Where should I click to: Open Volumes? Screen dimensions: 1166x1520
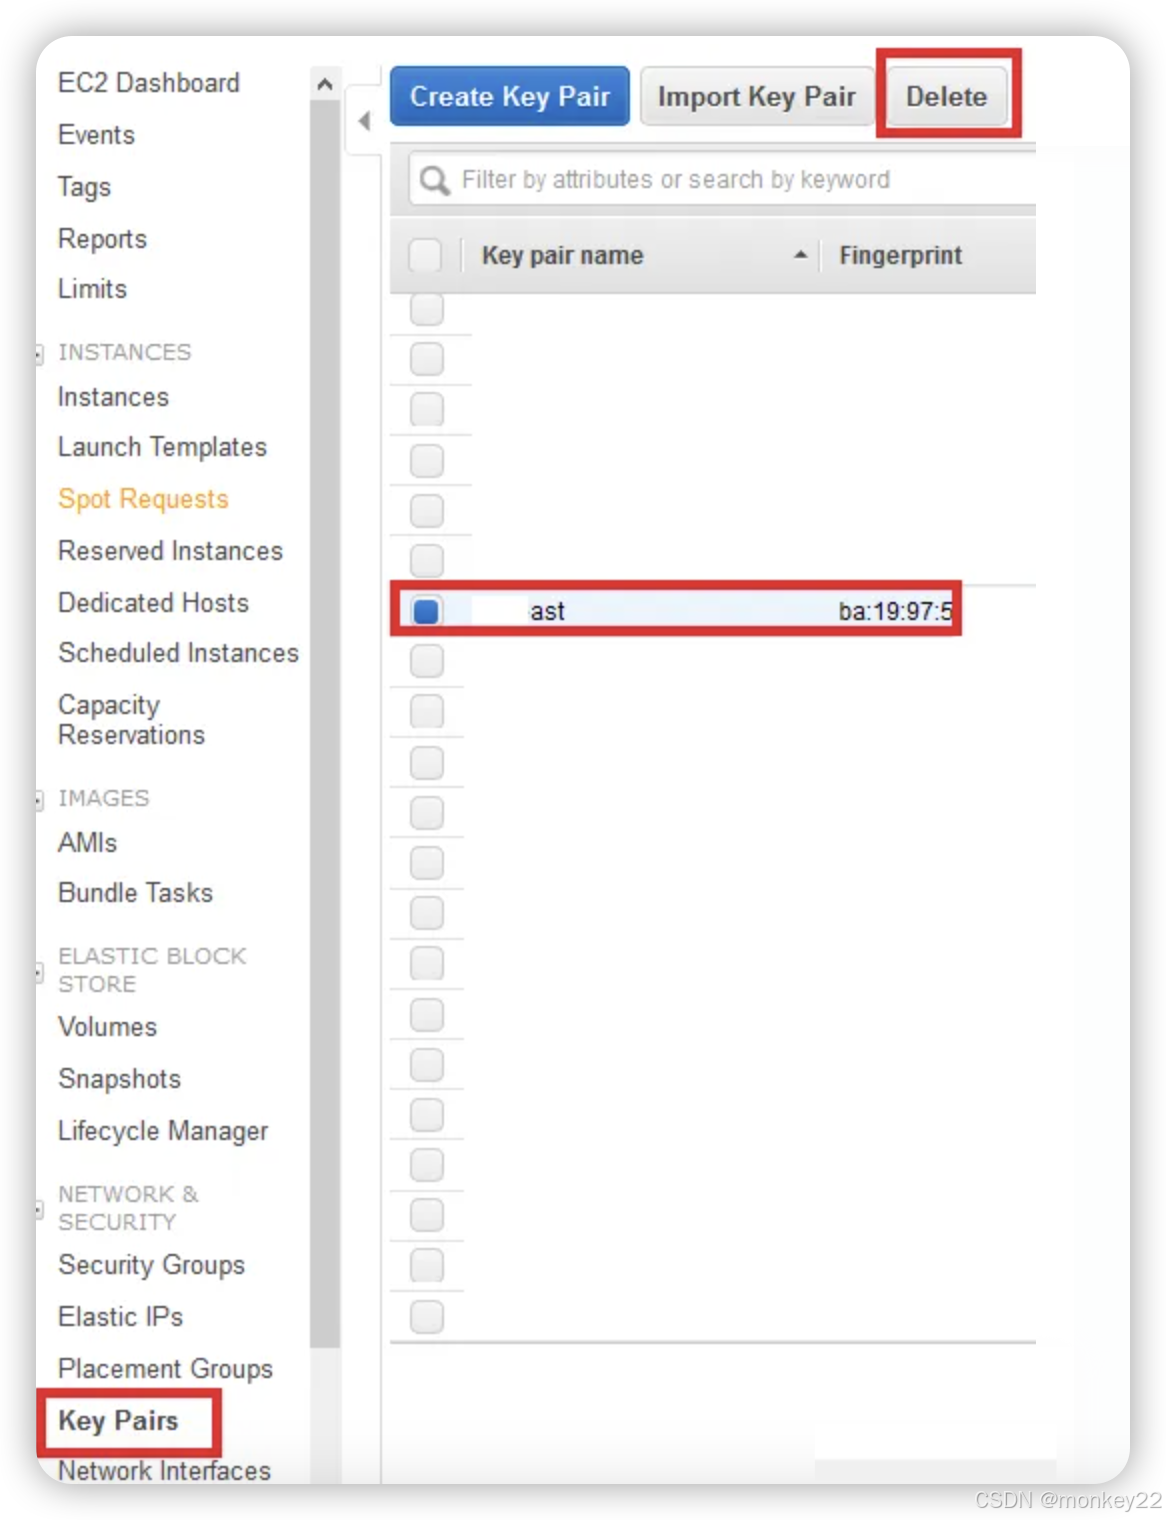tap(107, 1027)
